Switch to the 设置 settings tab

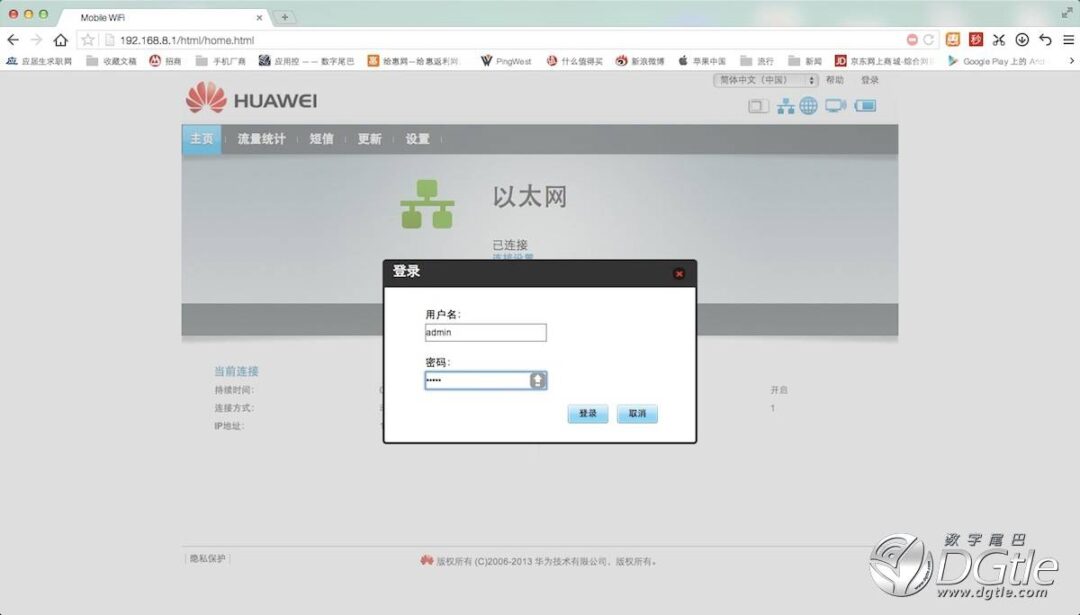[x=417, y=138]
